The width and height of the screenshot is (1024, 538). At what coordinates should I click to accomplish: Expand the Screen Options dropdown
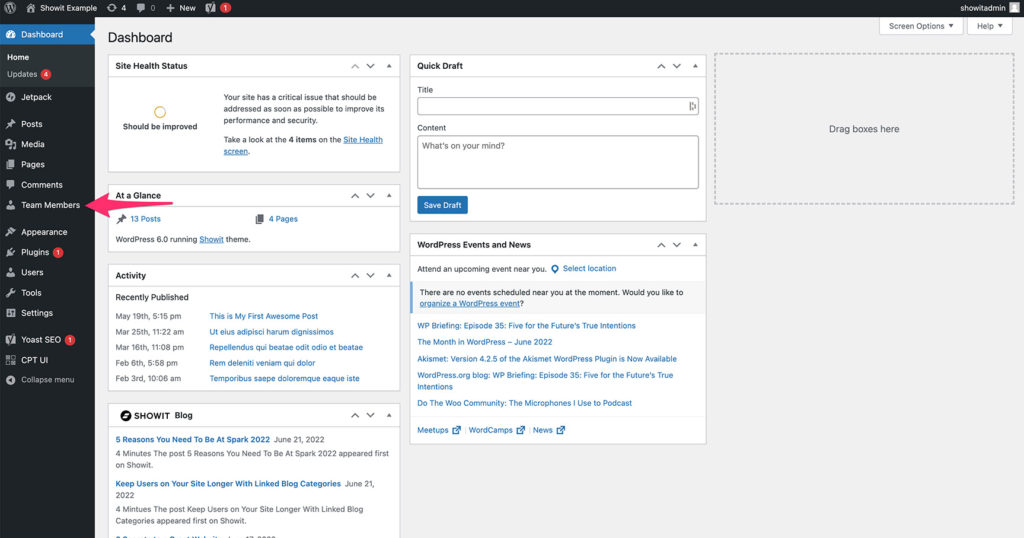pos(922,26)
